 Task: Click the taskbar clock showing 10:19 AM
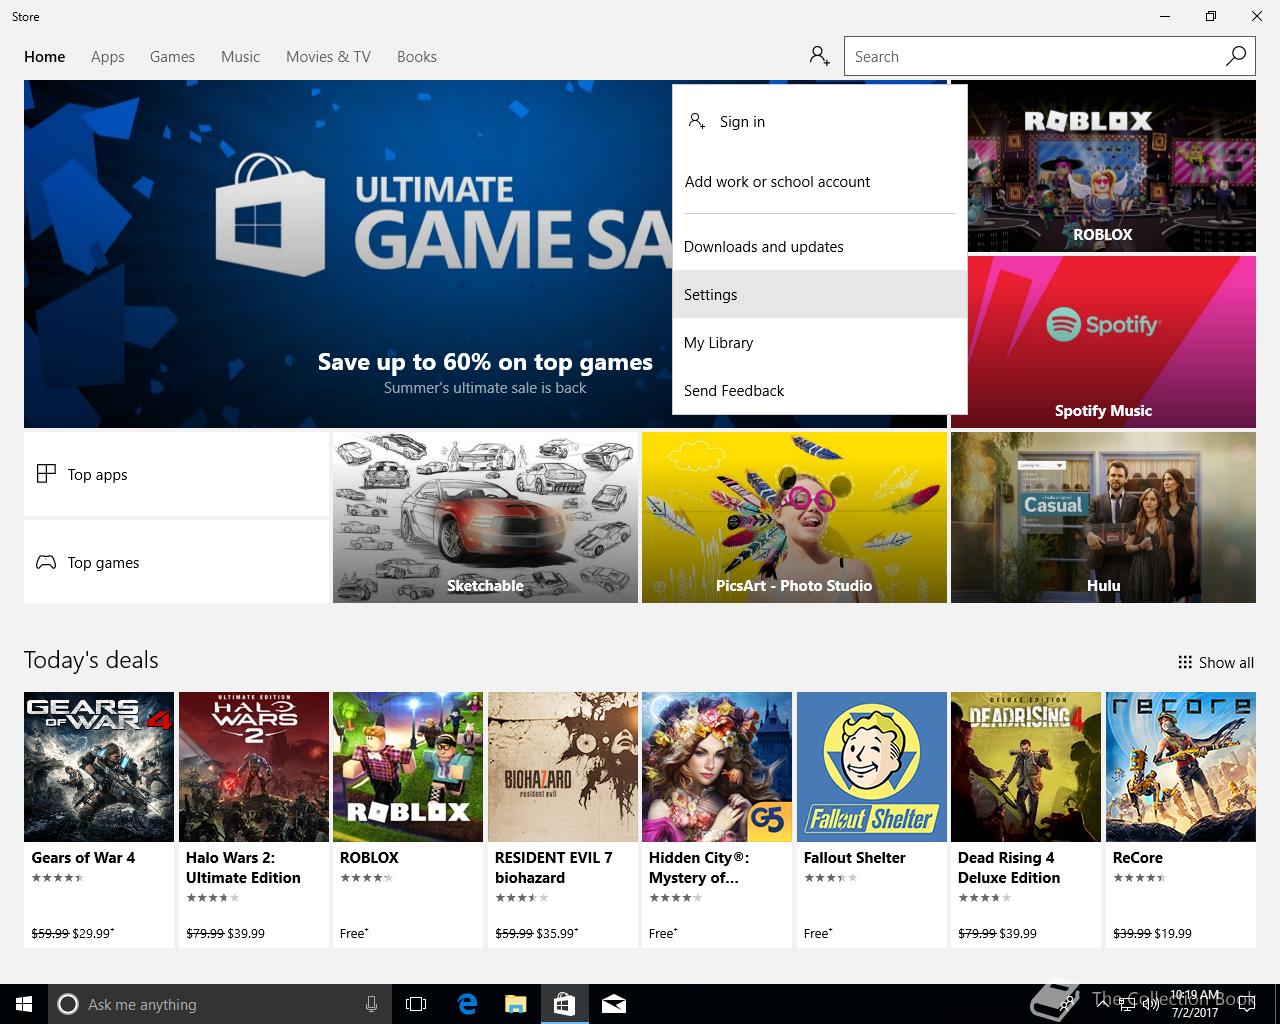(1194, 1004)
